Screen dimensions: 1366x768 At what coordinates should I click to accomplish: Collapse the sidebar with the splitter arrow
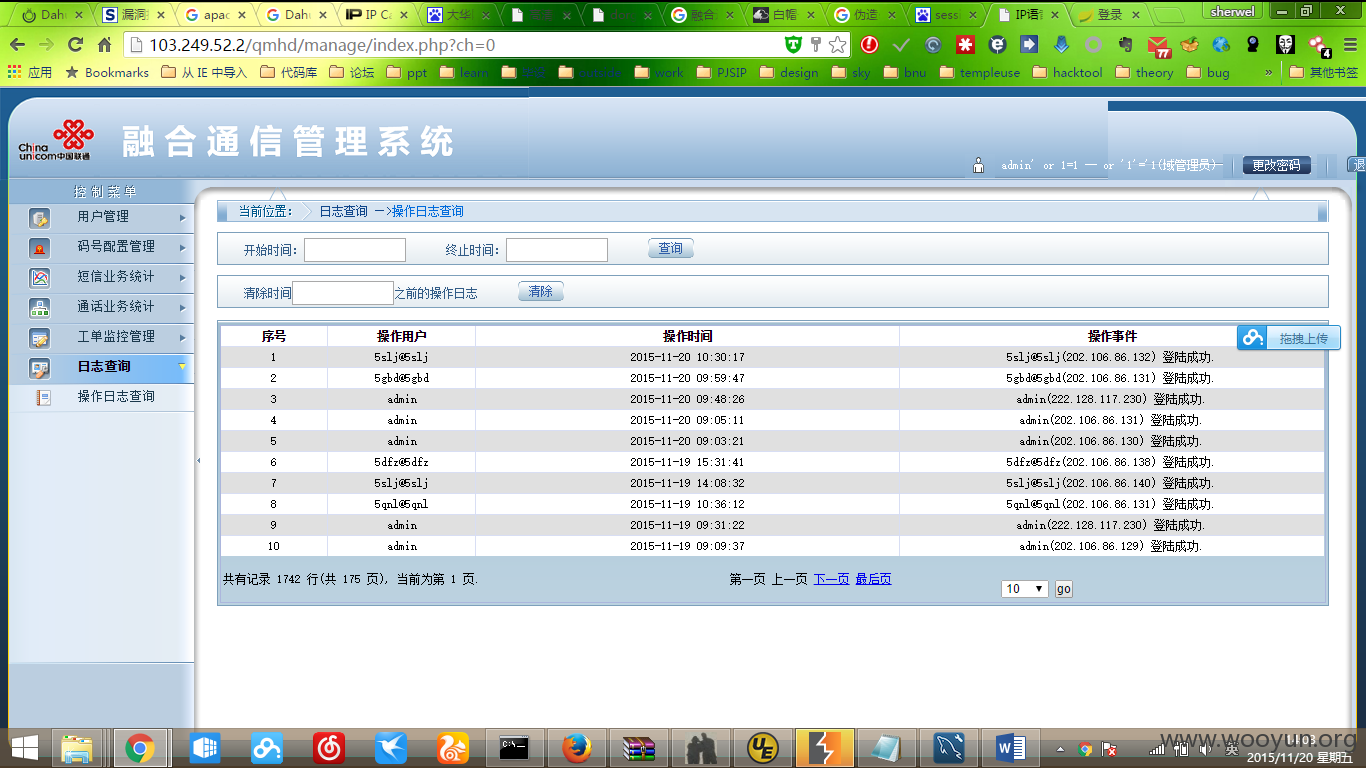coord(198,460)
